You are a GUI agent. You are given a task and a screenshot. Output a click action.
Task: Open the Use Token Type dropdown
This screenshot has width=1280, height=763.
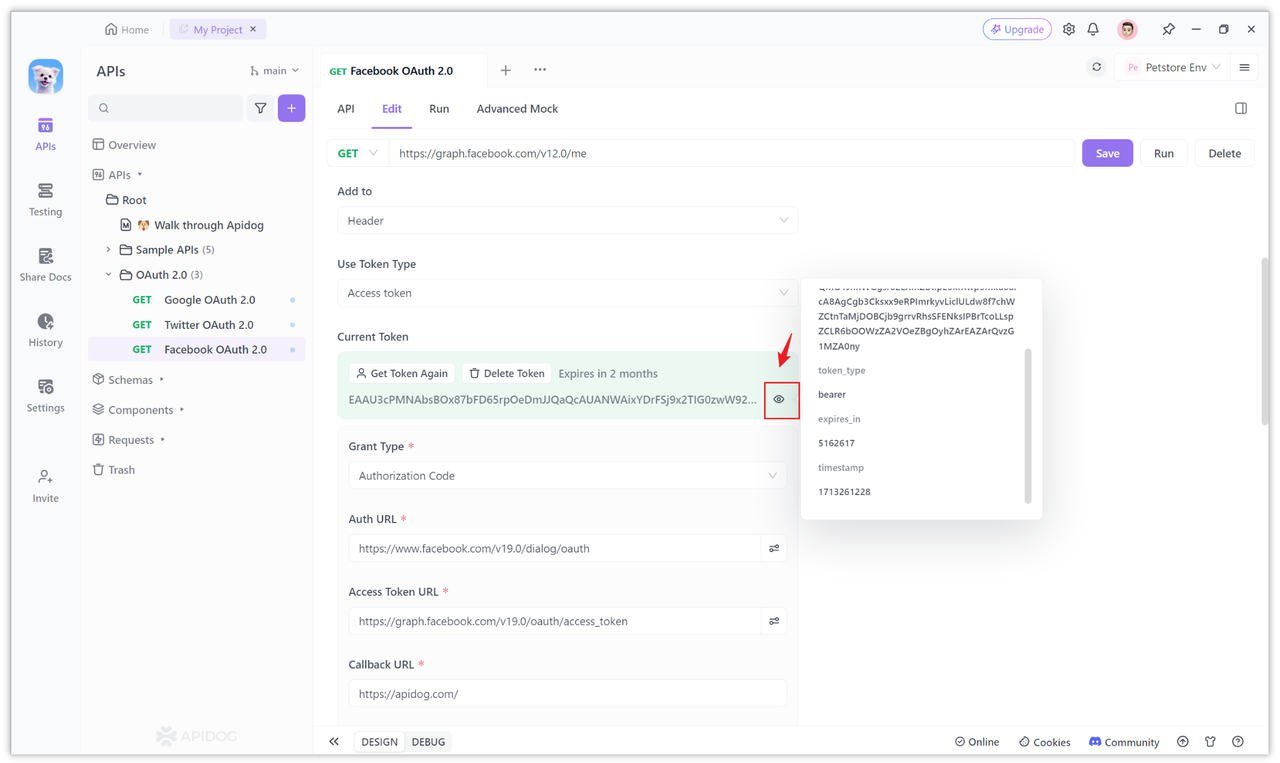(x=567, y=293)
